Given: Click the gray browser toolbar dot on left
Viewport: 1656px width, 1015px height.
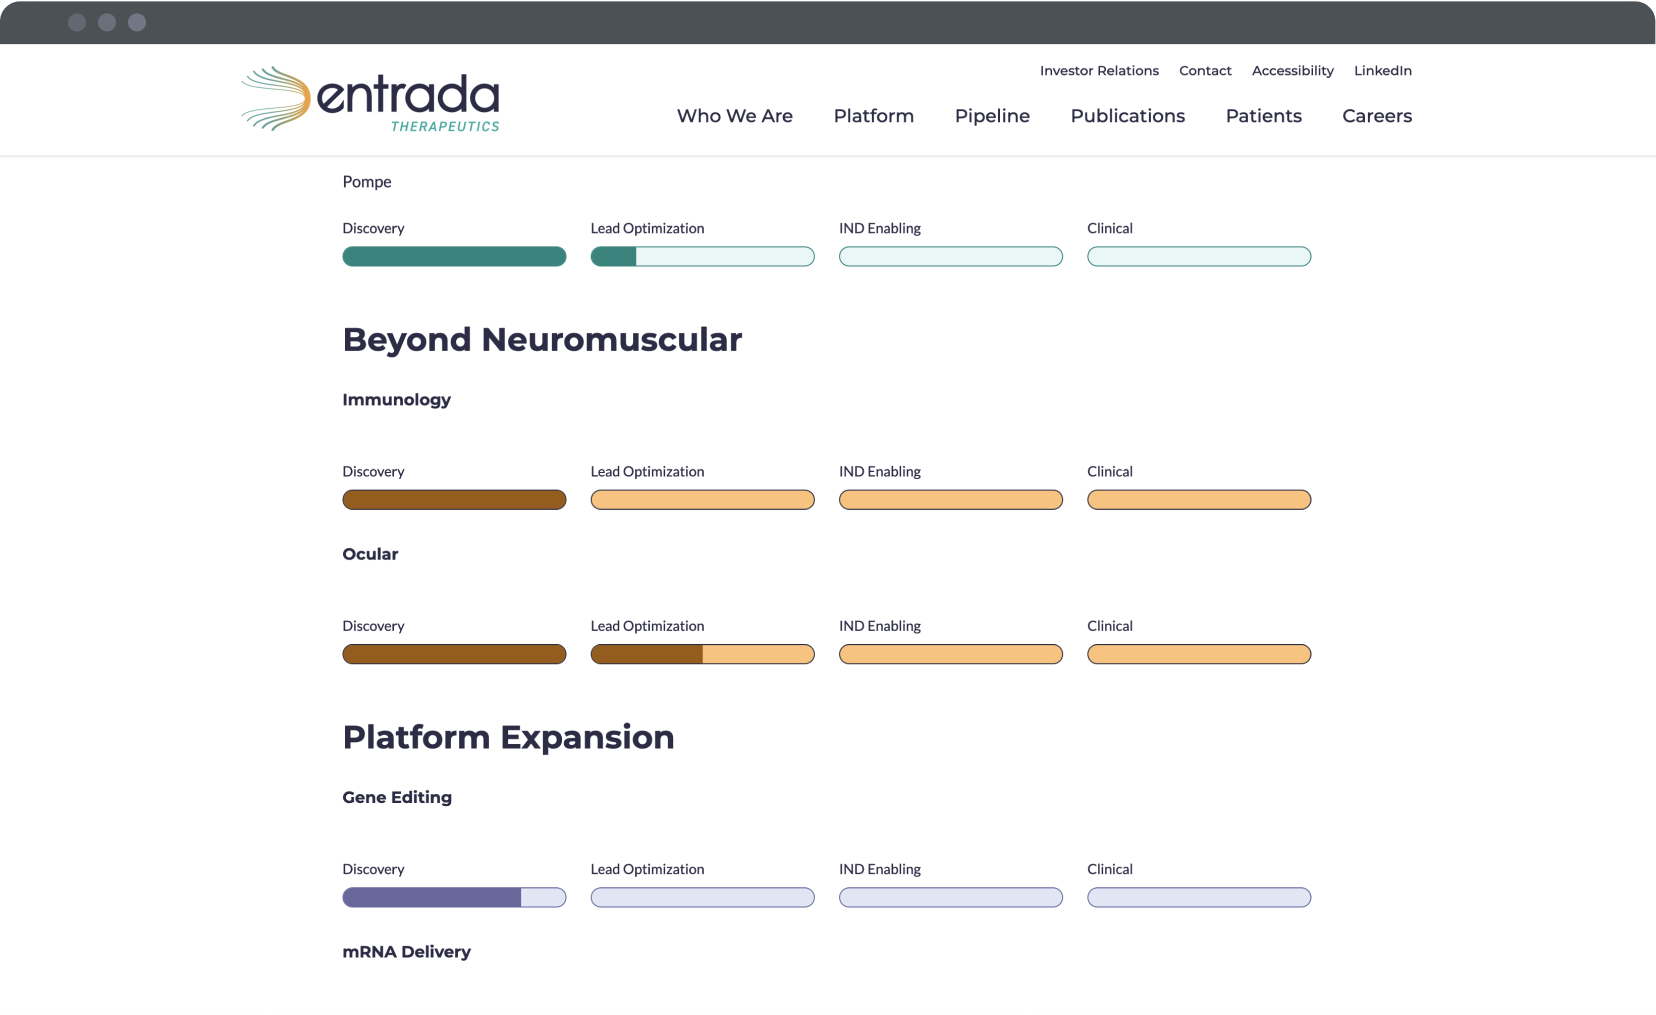Looking at the screenshot, I should pos(75,21).
